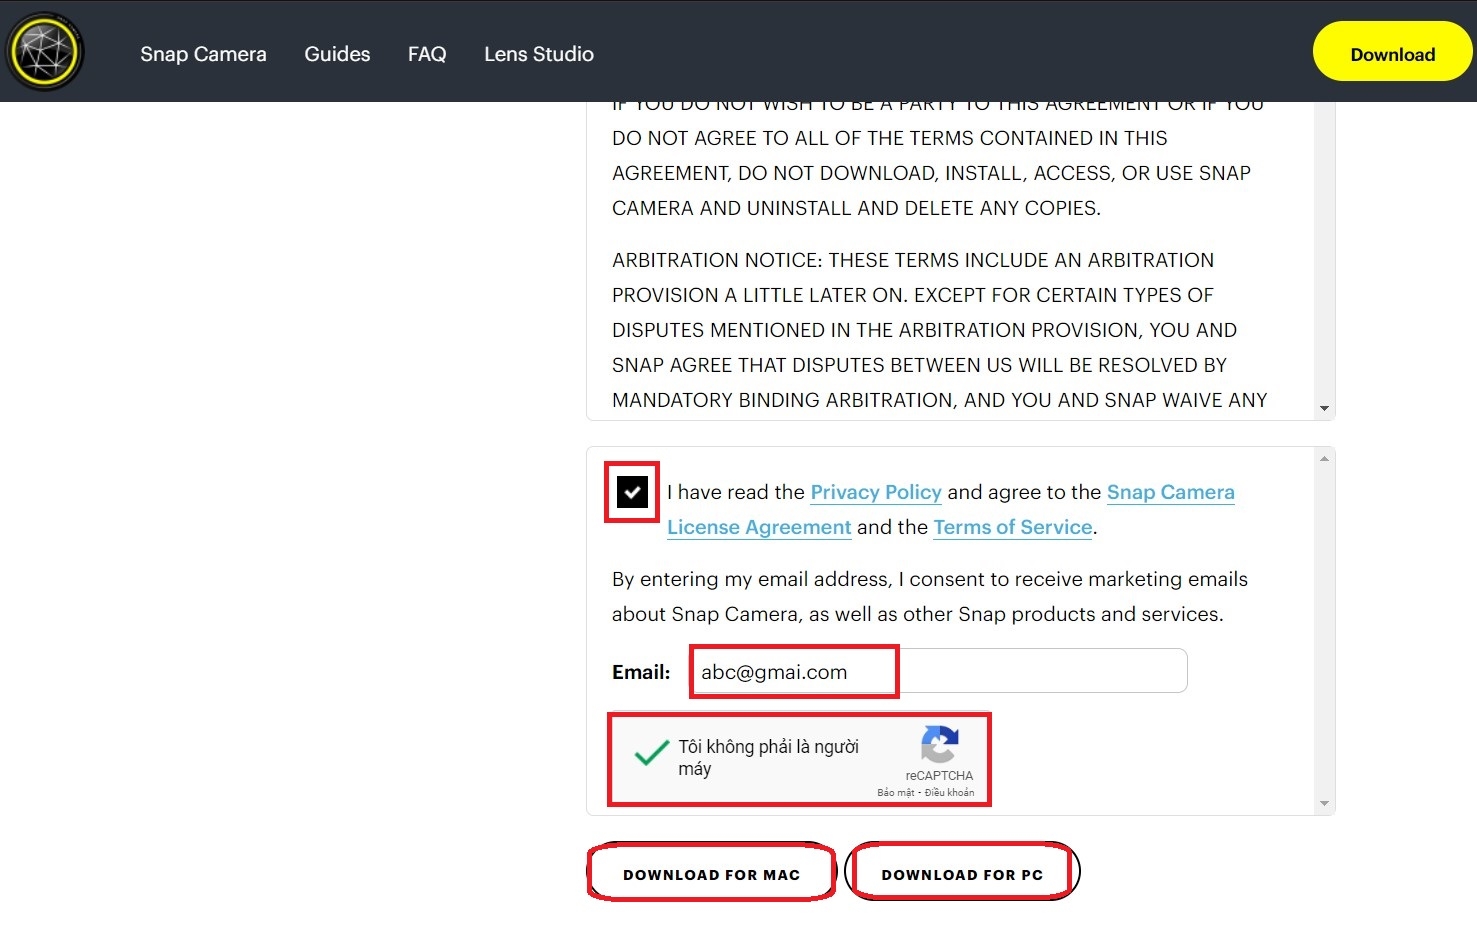Open the Privacy Policy link
This screenshot has width=1477, height=932.
pyautogui.click(x=875, y=492)
